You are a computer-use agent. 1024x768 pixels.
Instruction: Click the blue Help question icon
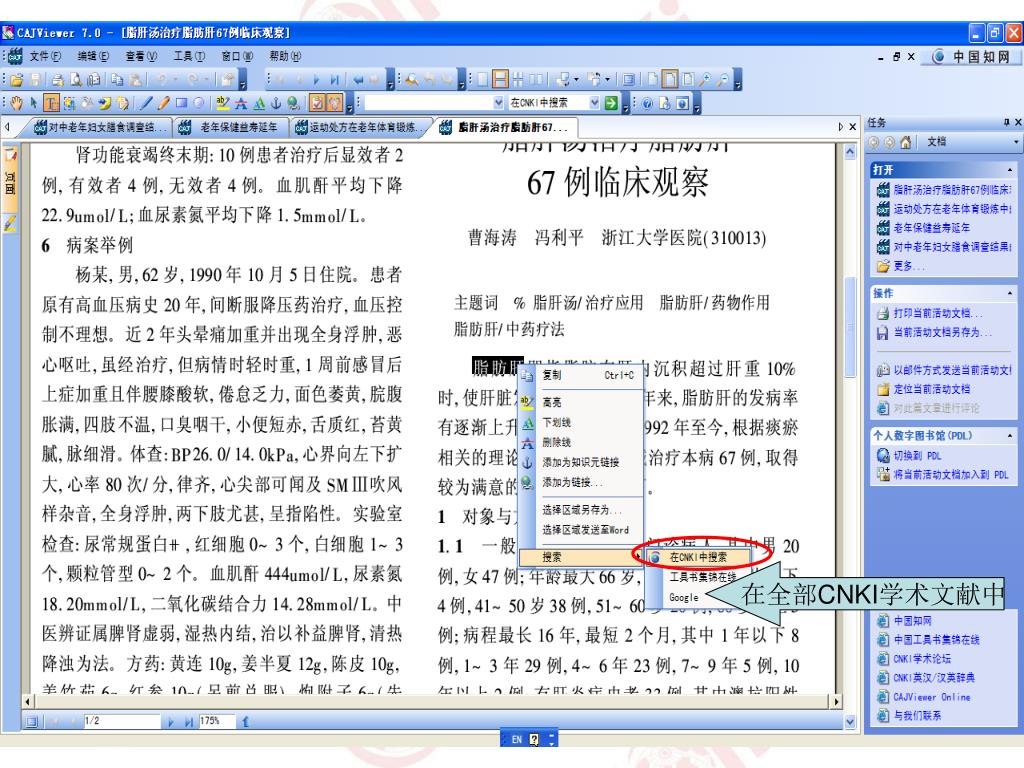tap(647, 103)
